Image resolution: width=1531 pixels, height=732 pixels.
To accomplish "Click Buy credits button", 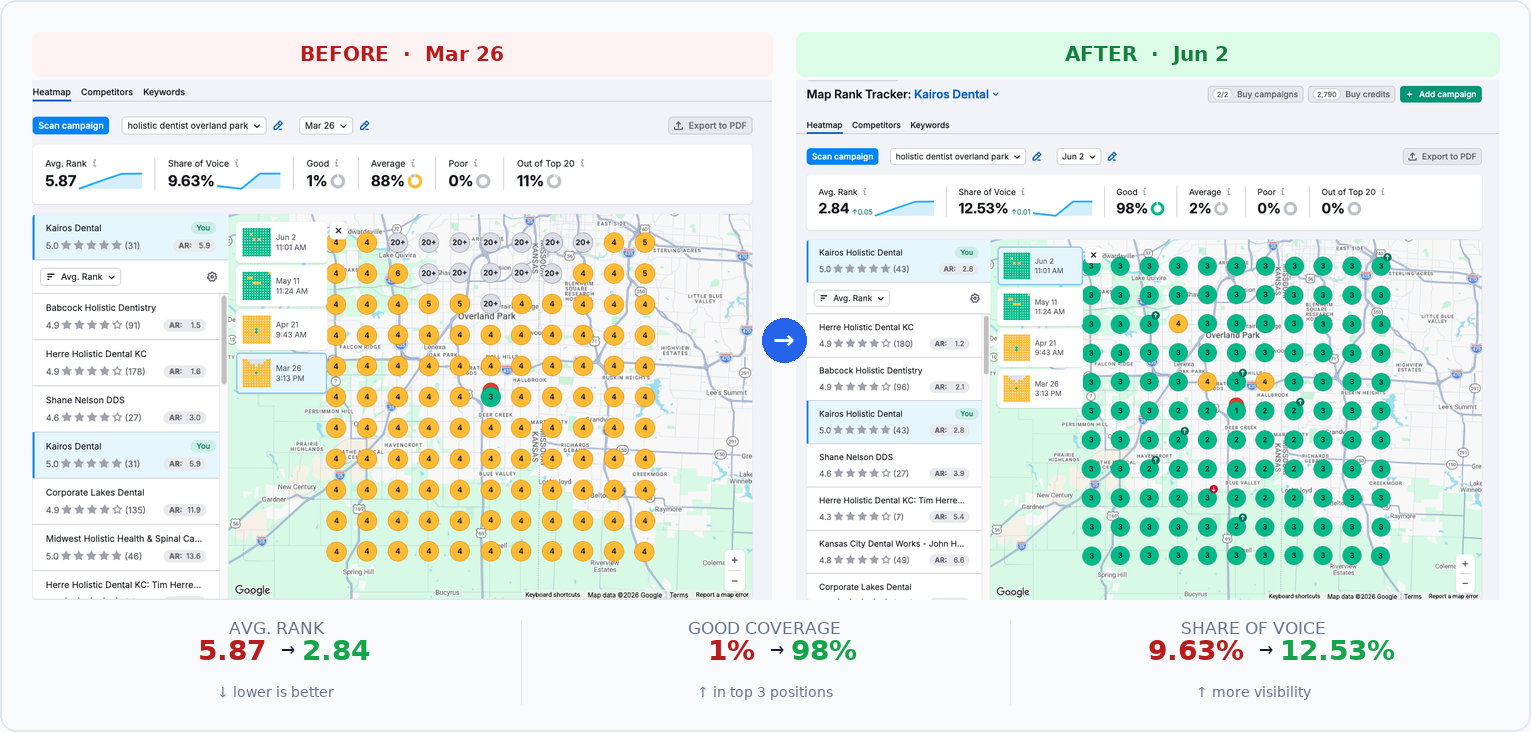I will pyautogui.click(x=1352, y=94).
